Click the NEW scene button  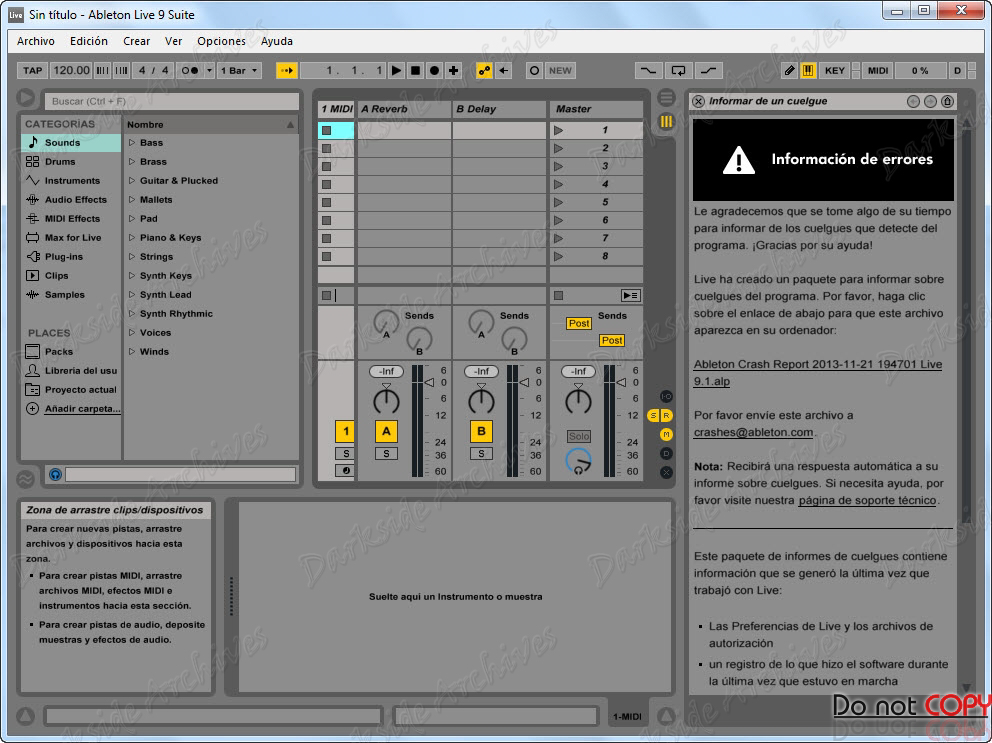point(560,70)
